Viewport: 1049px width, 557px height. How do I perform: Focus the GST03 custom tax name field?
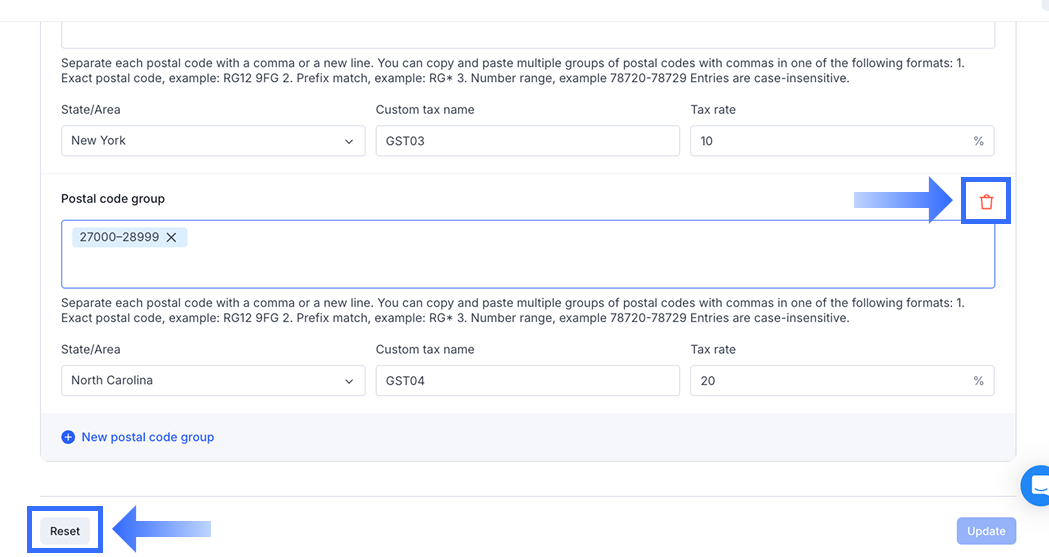pyautogui.click(x=527, y=141)
